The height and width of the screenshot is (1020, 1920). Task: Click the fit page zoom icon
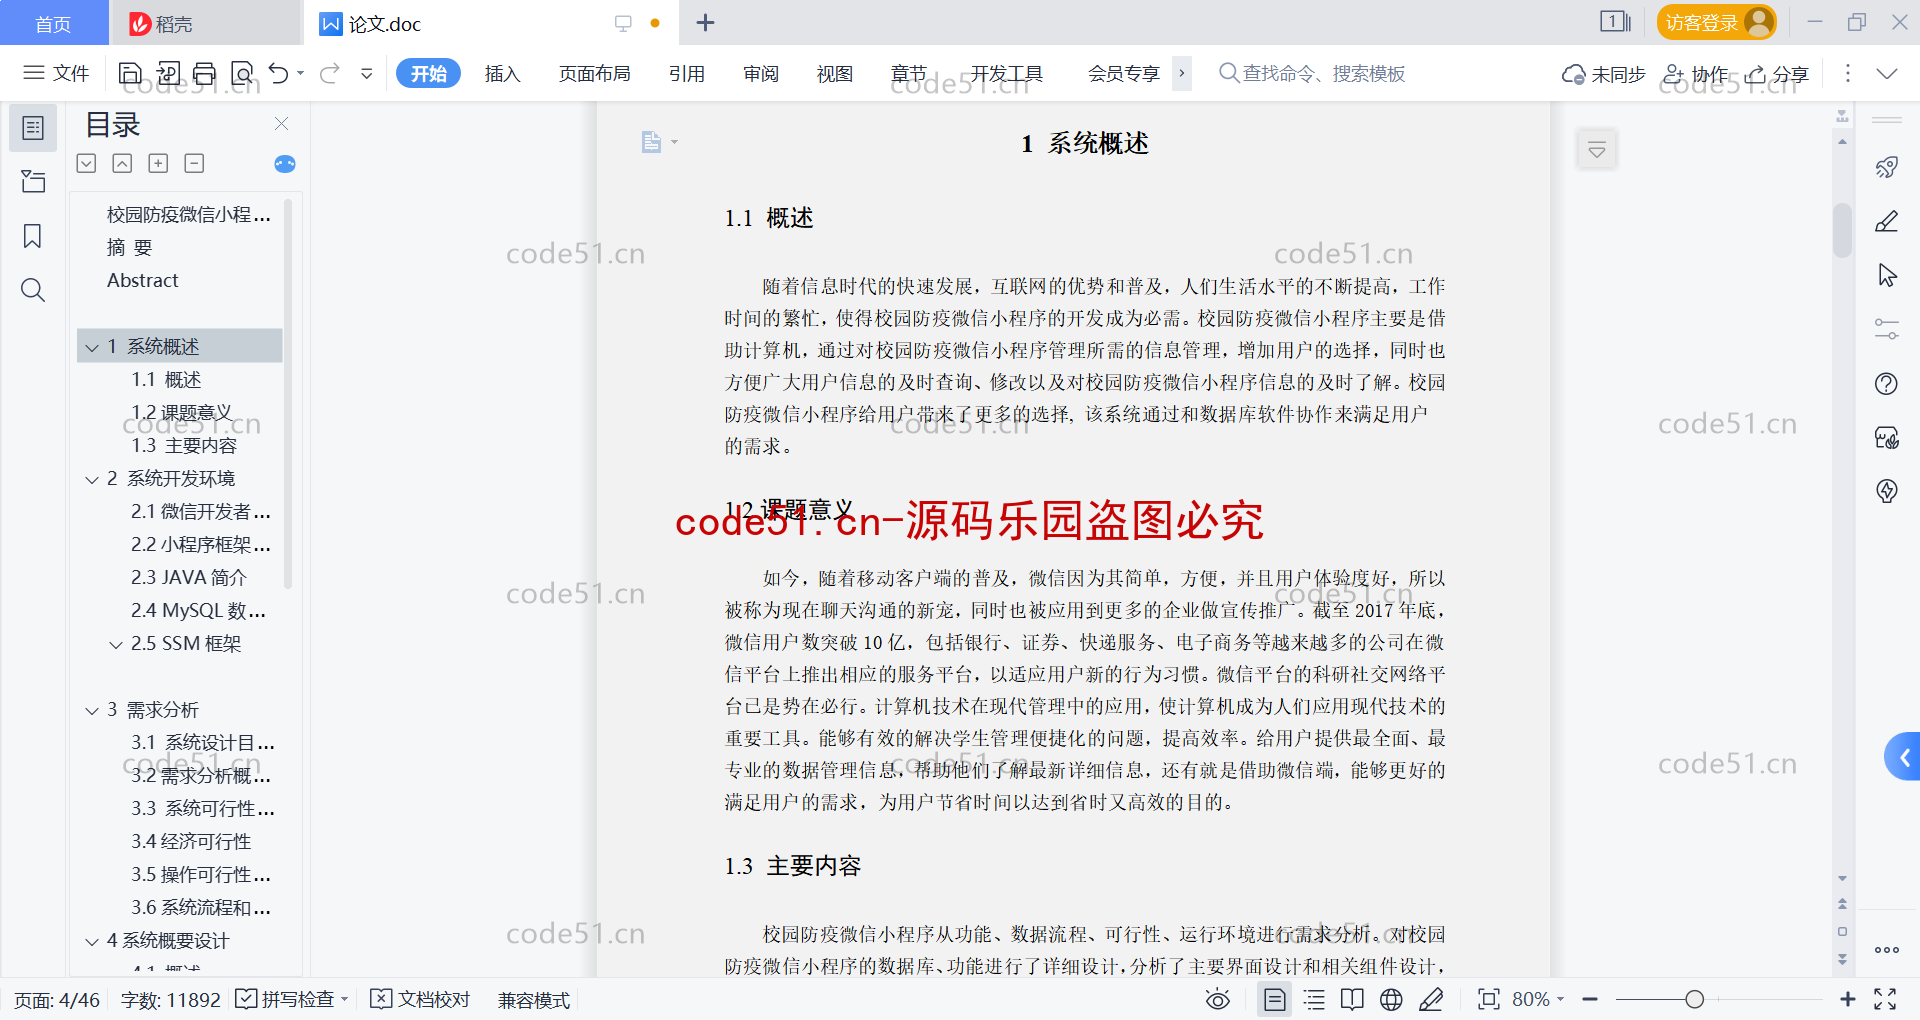point(1489,999)
